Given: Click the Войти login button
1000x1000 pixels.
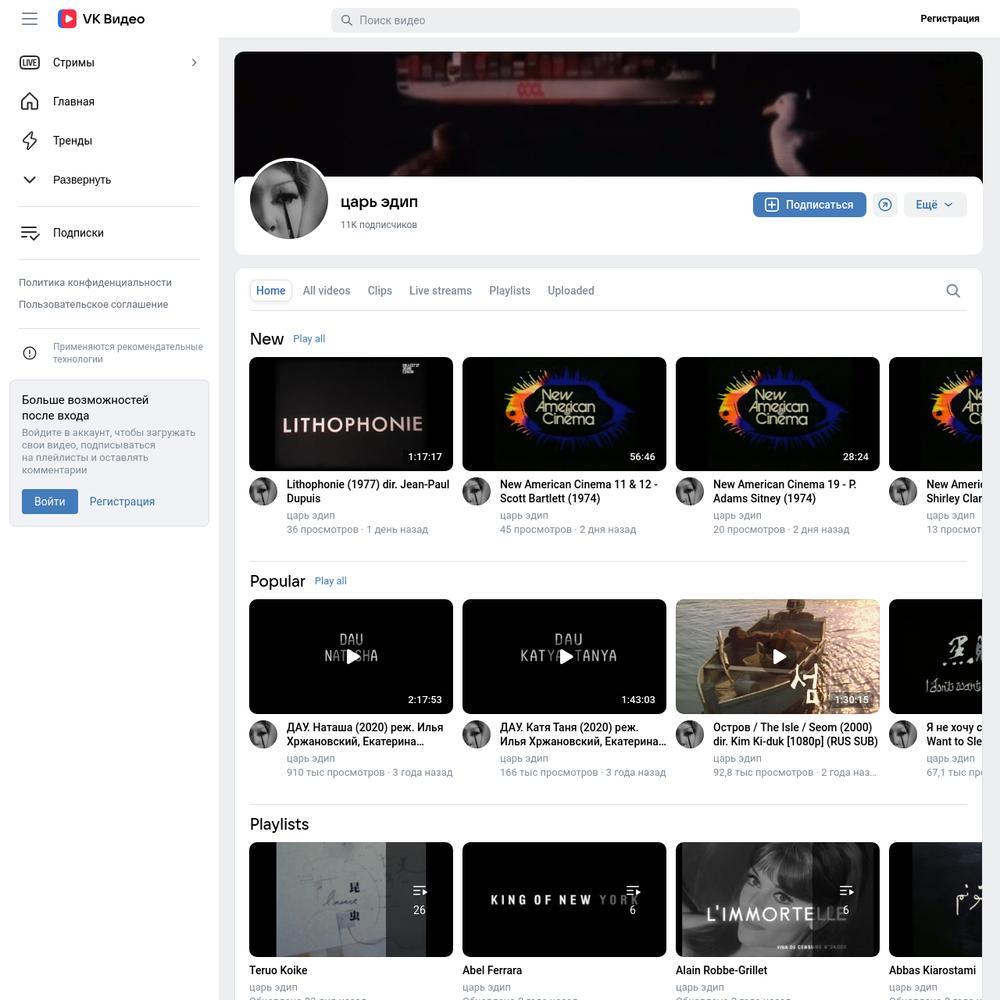Looking at the screenshot, I should coord(50,501).
